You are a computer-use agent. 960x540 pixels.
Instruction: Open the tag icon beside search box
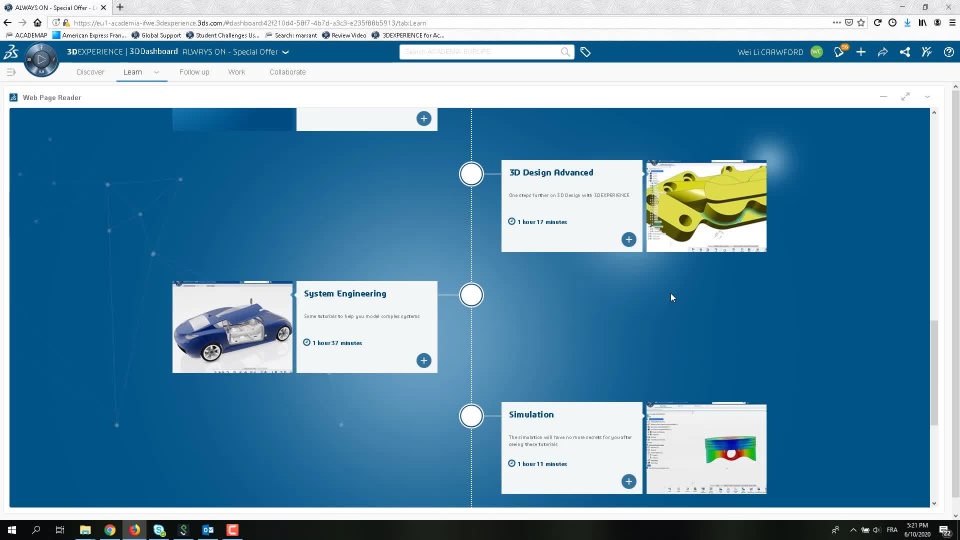[x=585, y=52]
